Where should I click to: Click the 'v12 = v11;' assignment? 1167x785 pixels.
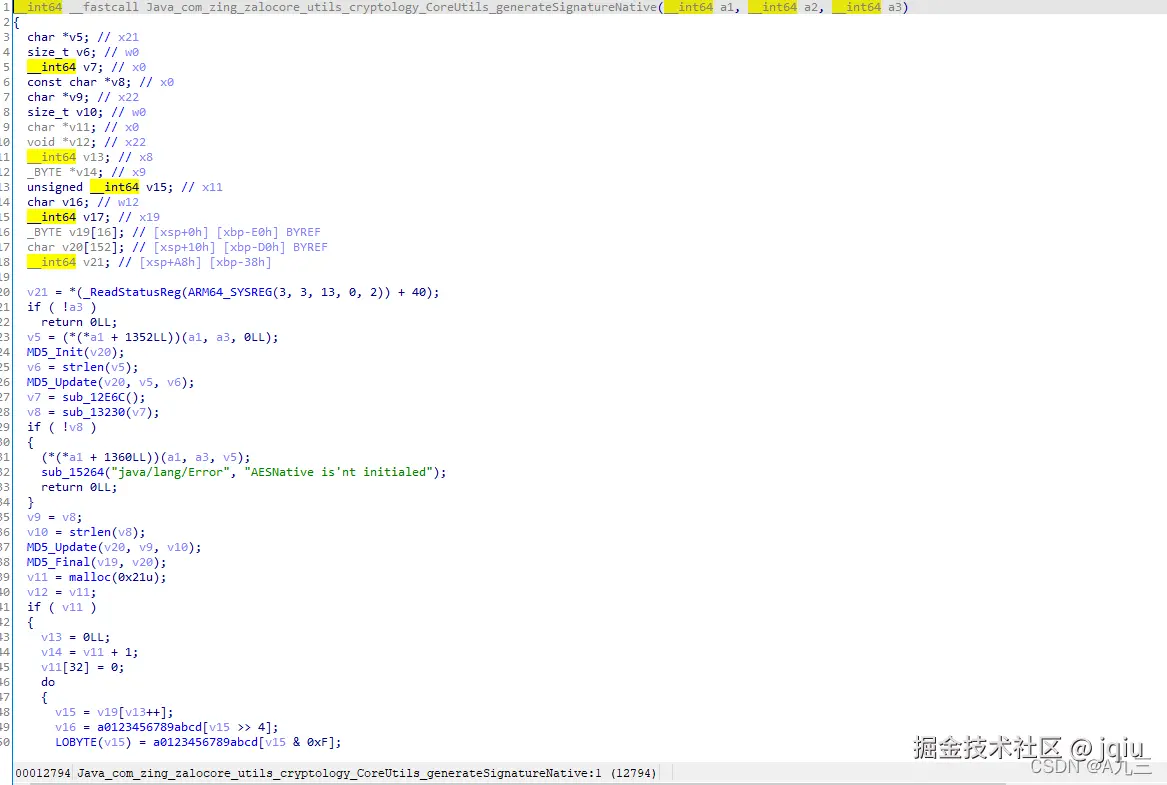click(x=62, y=592)
